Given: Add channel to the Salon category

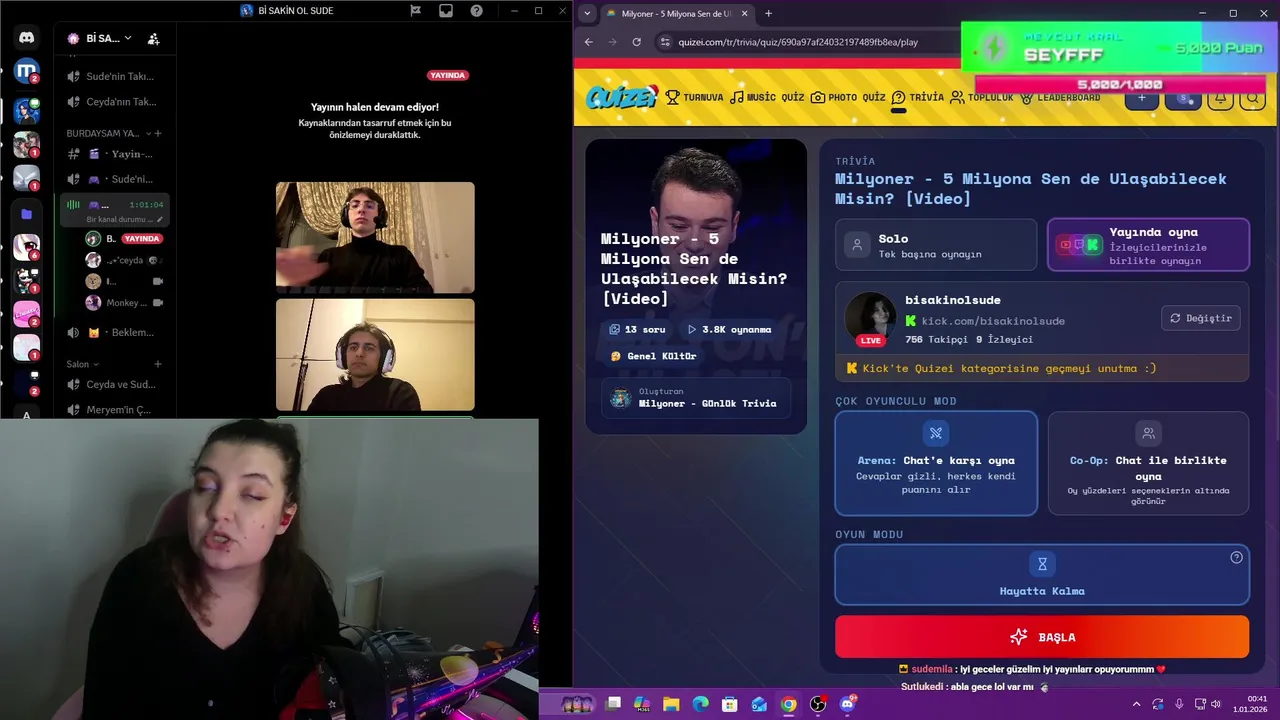Looking at the screenshot, I should click(x=158, y=364).
